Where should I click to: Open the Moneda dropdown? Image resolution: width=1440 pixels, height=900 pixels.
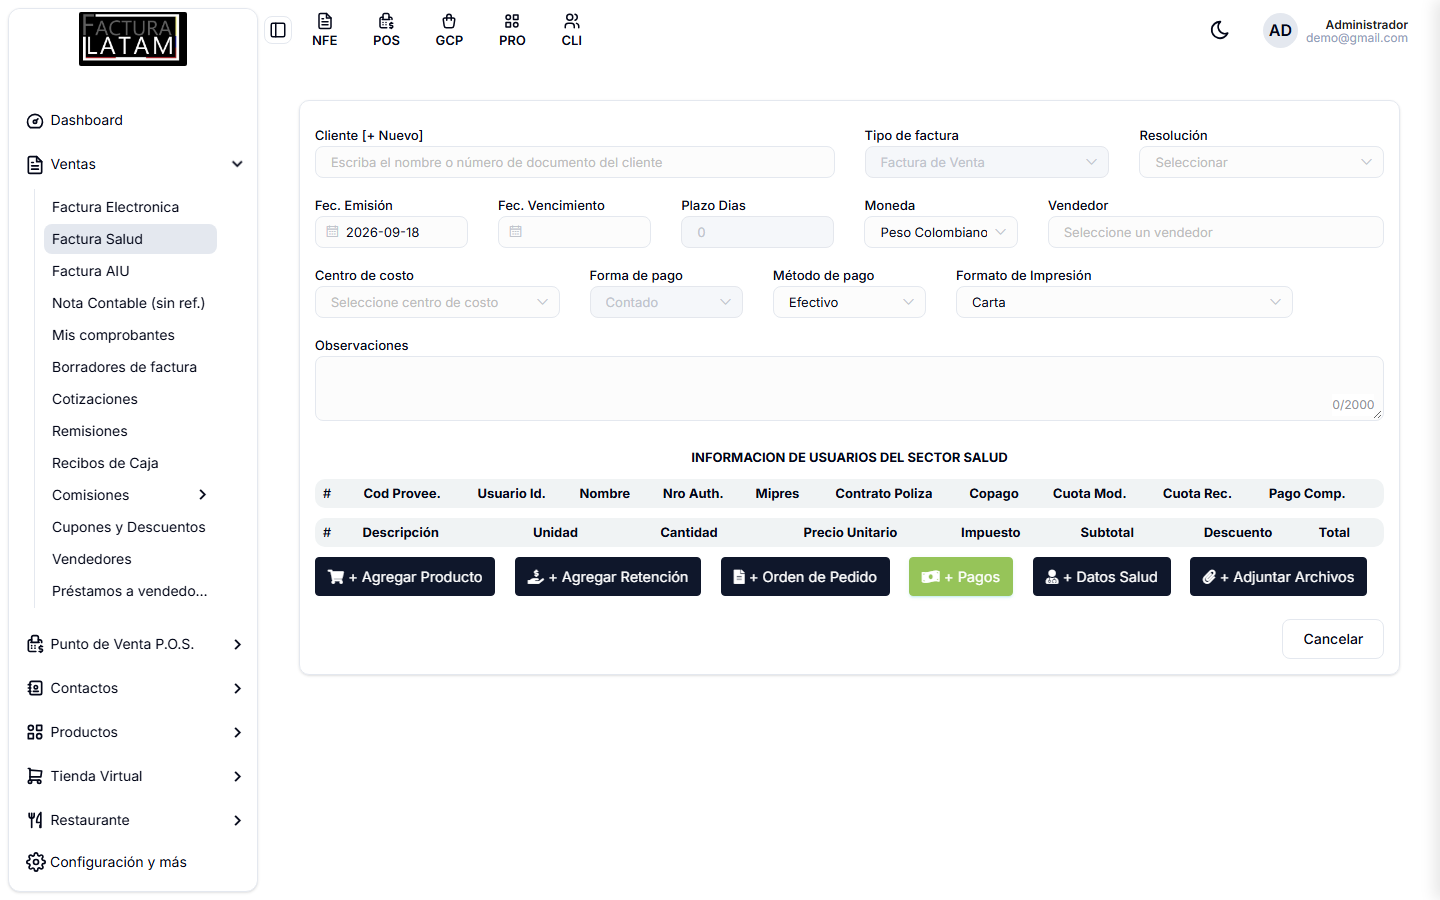tap(941, 232)
